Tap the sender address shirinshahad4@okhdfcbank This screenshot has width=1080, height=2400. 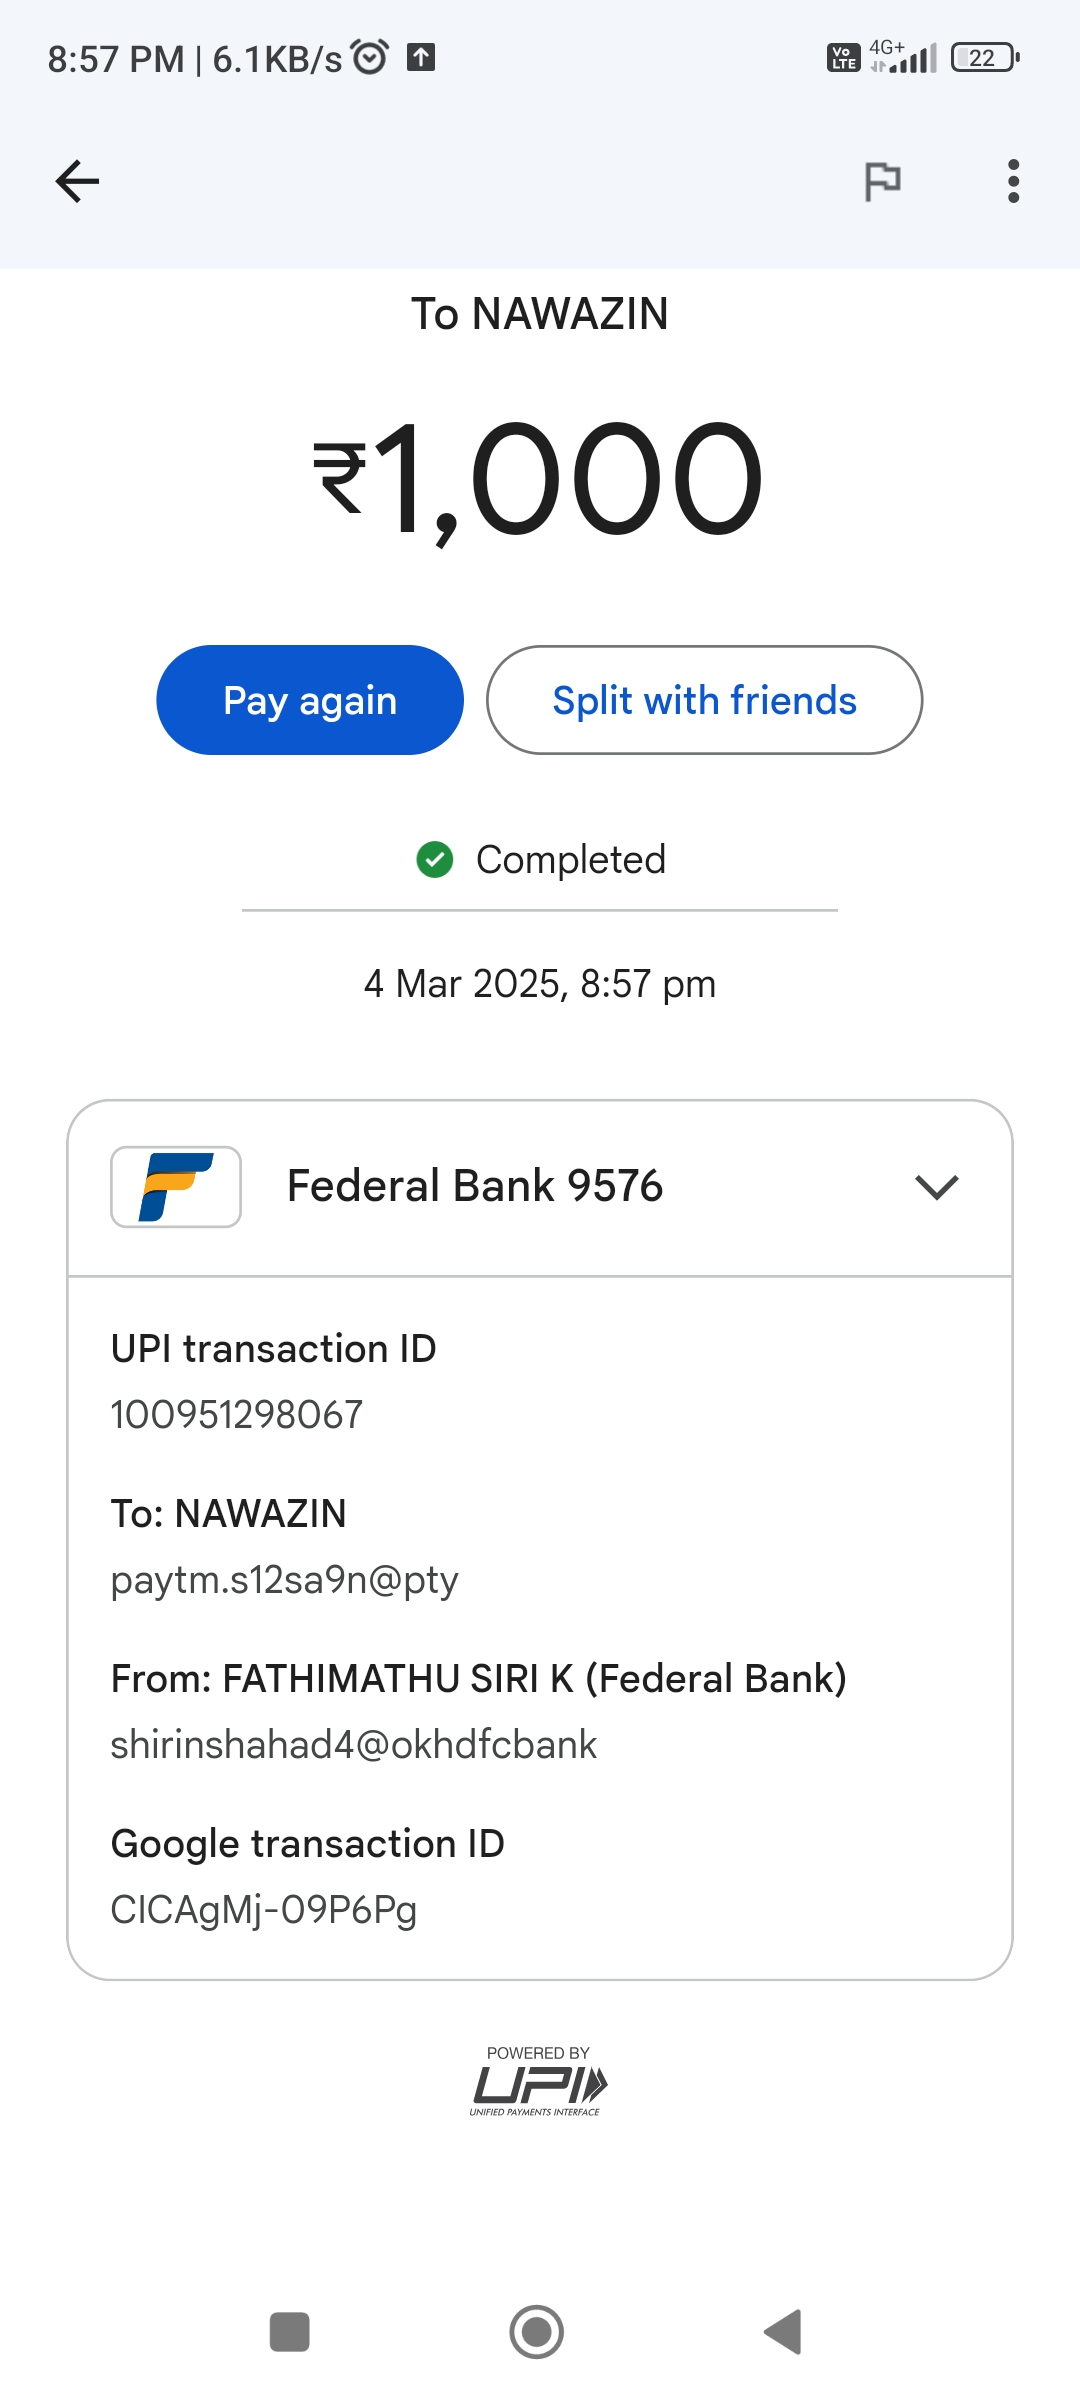pos(354,1745)
